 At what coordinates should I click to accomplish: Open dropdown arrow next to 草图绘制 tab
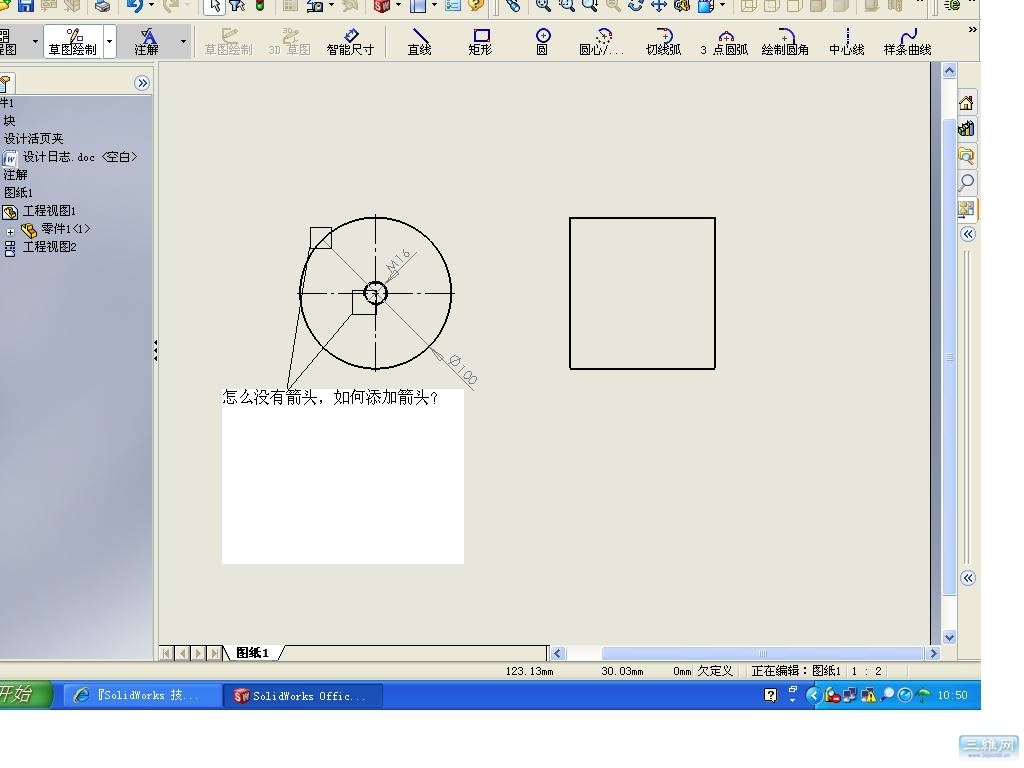pyautogui.click(x=109, y=42)
